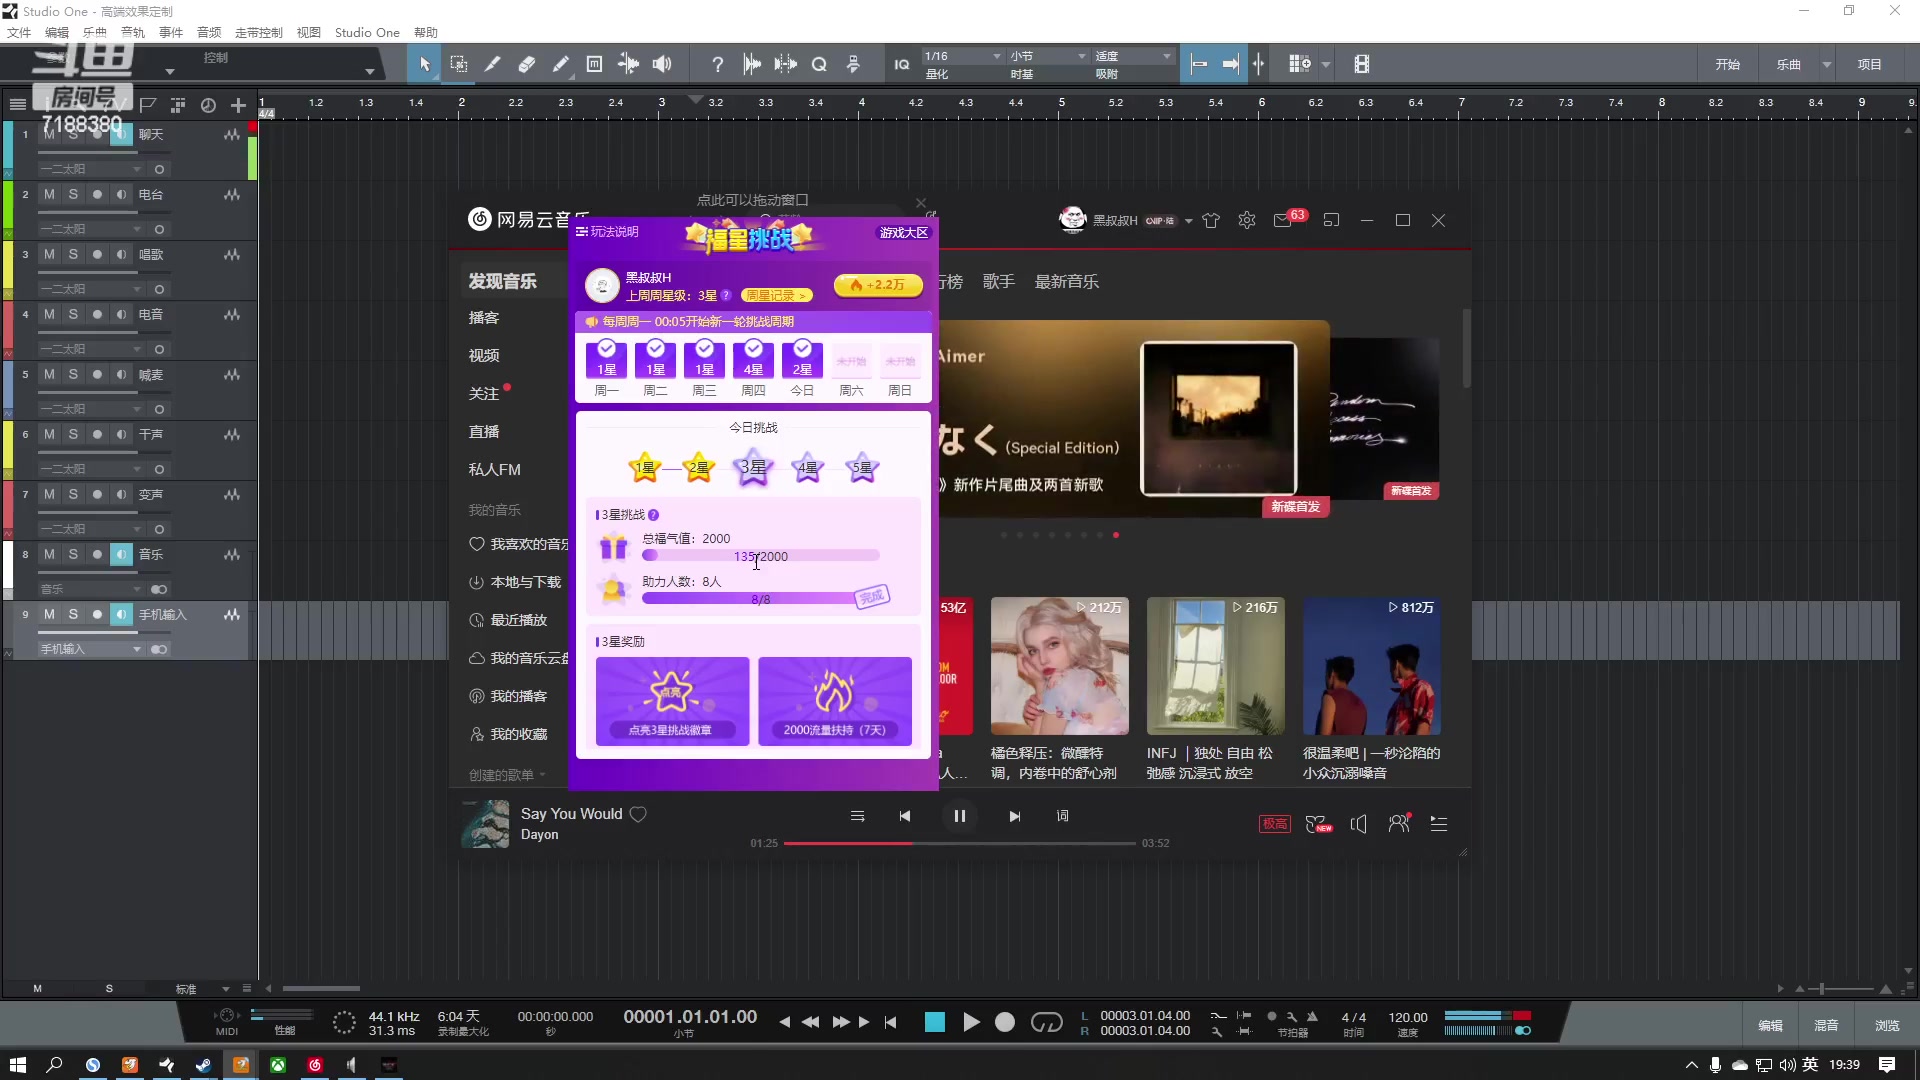Viewport: 1920px width, 1080px height.
Task: Click the question mark help icon
Action: tap(717, 64)
